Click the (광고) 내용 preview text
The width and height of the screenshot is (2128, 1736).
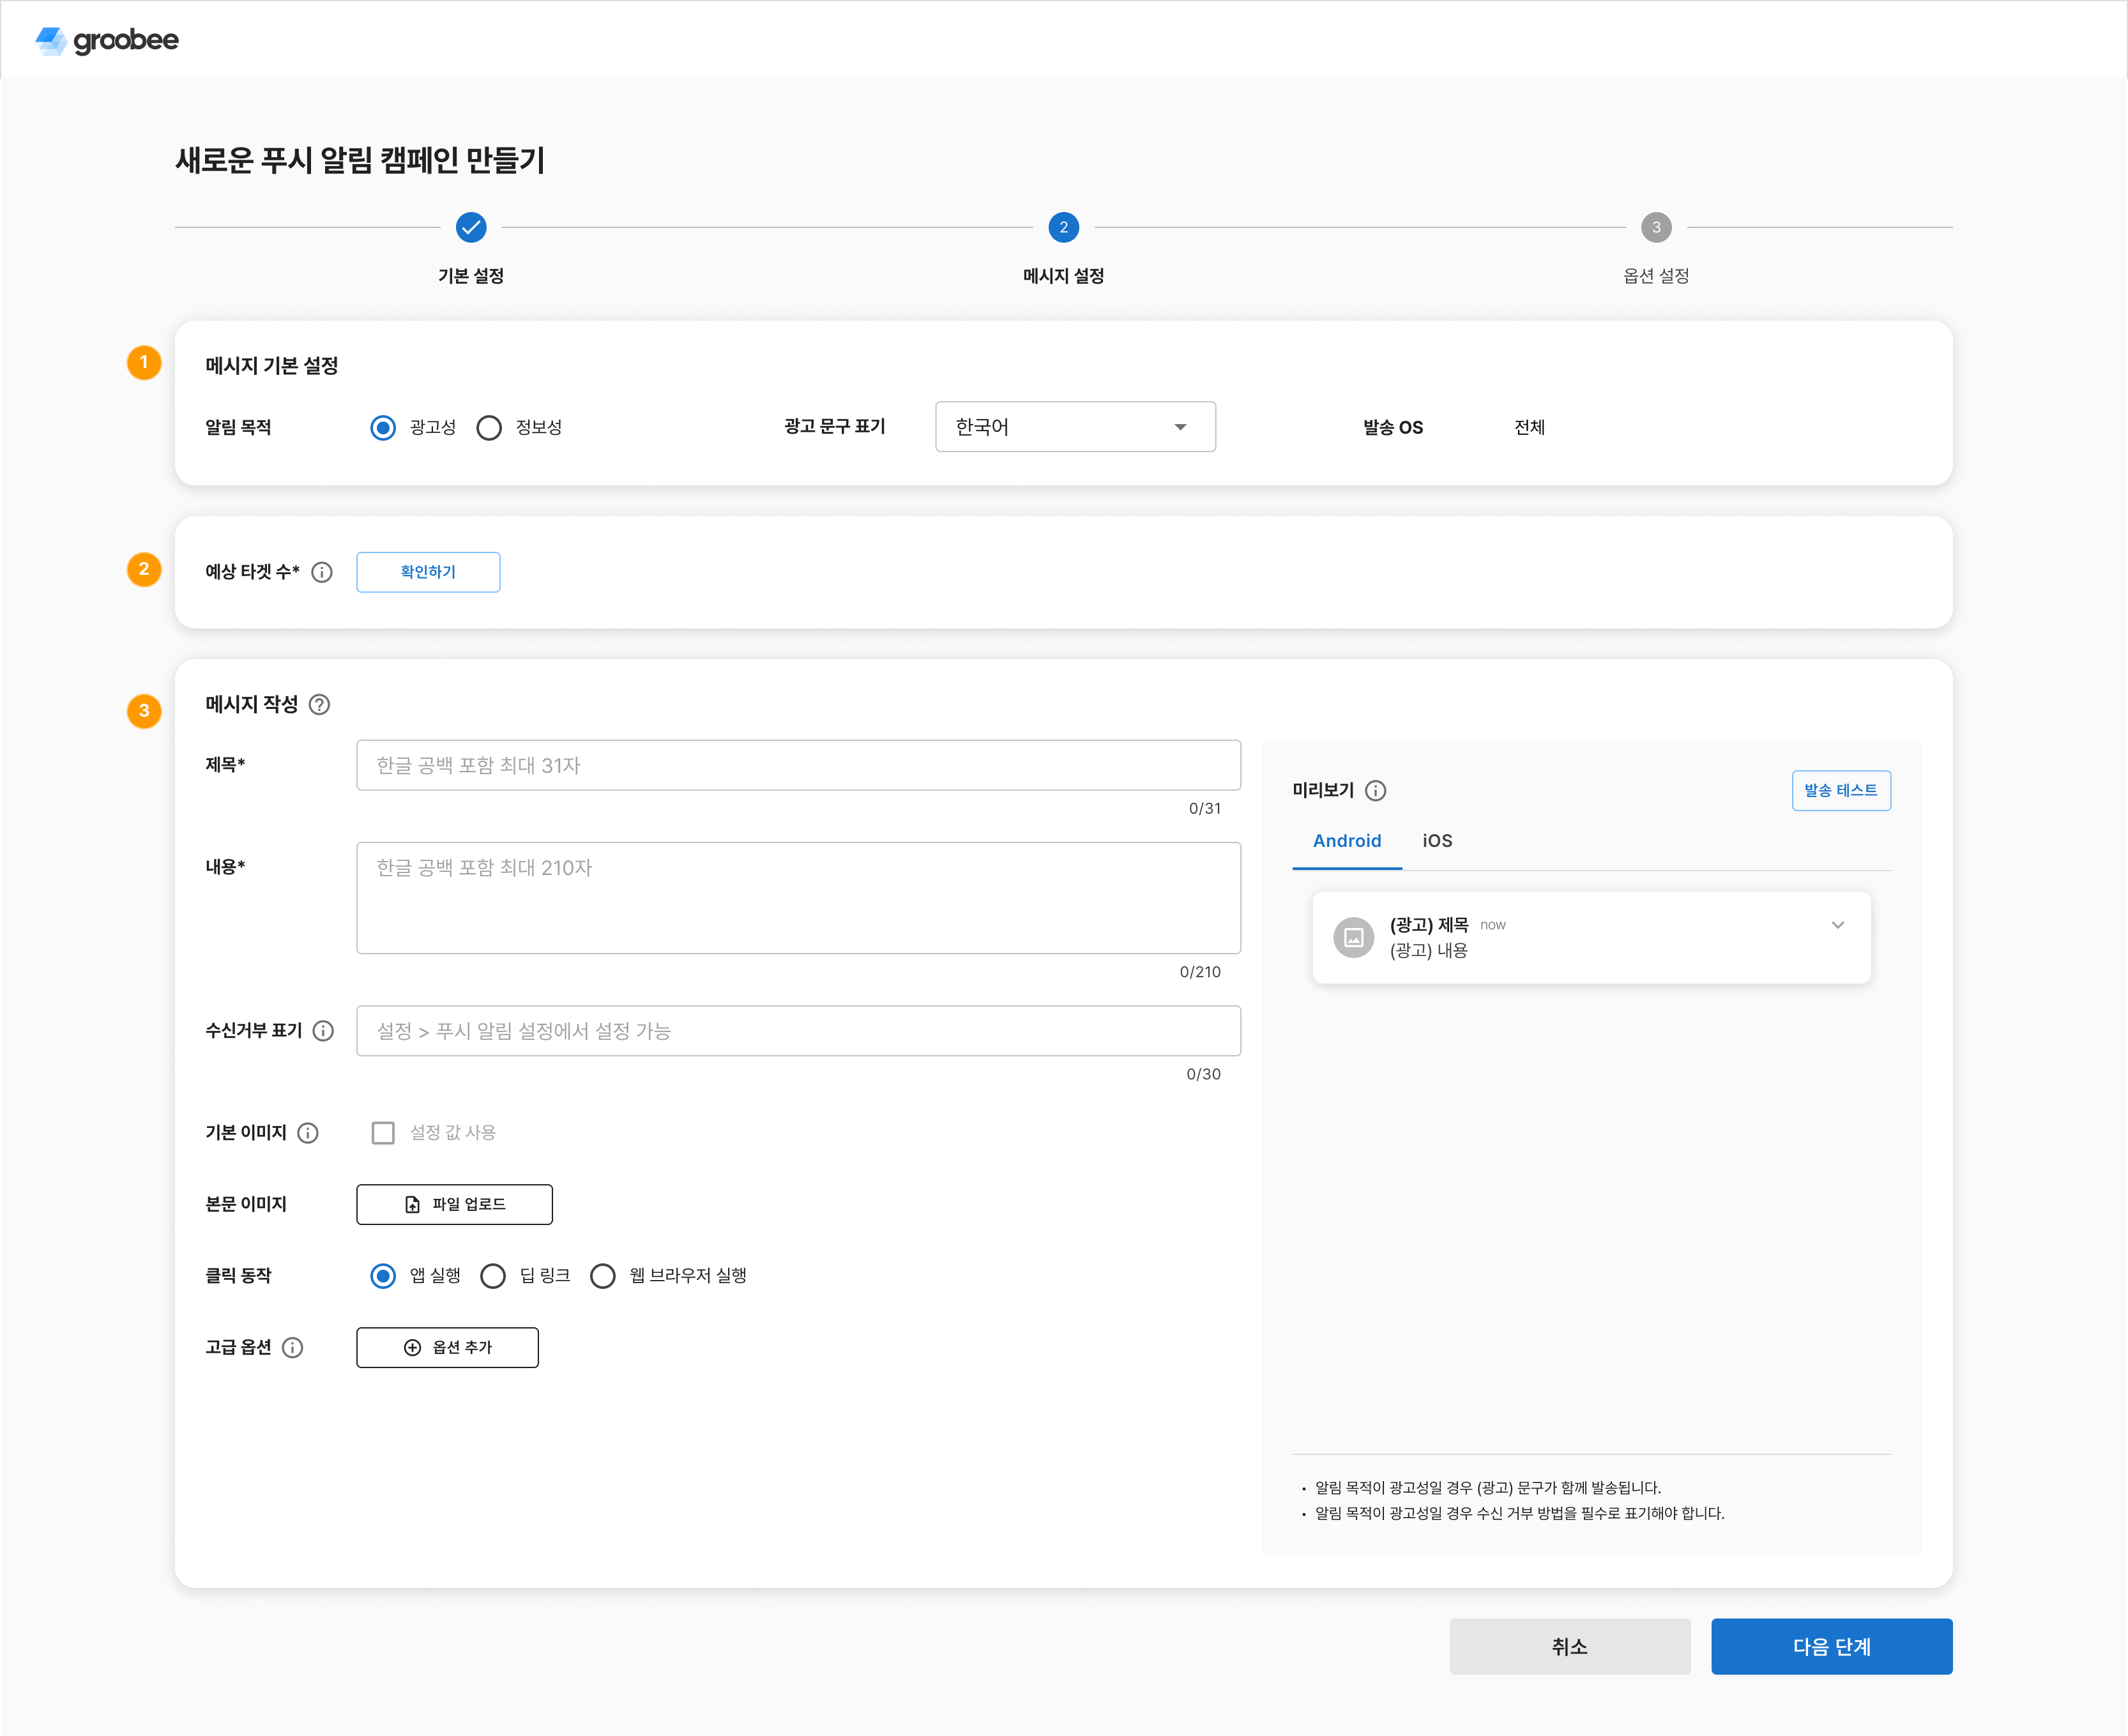point(1428,951)
